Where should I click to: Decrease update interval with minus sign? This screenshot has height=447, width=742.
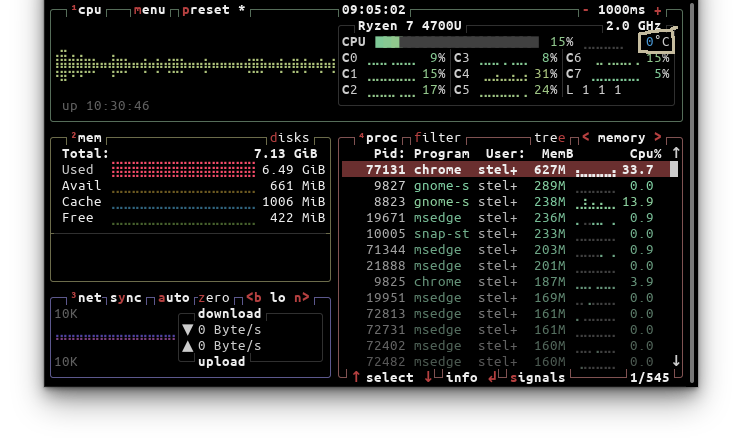pyautogui.click(x=586, y=10)
